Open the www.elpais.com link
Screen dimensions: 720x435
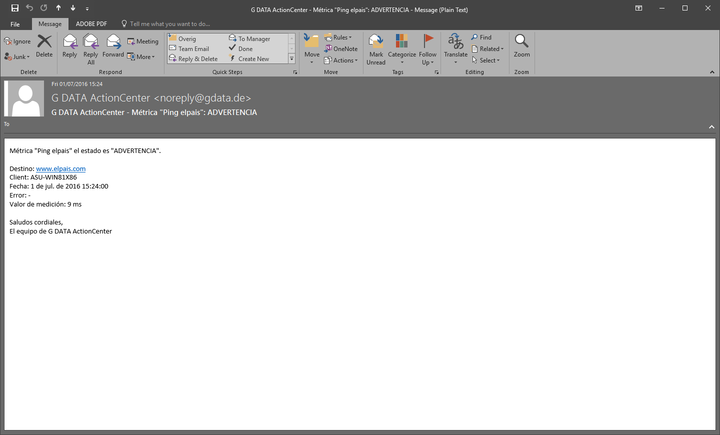click(61, 169)
